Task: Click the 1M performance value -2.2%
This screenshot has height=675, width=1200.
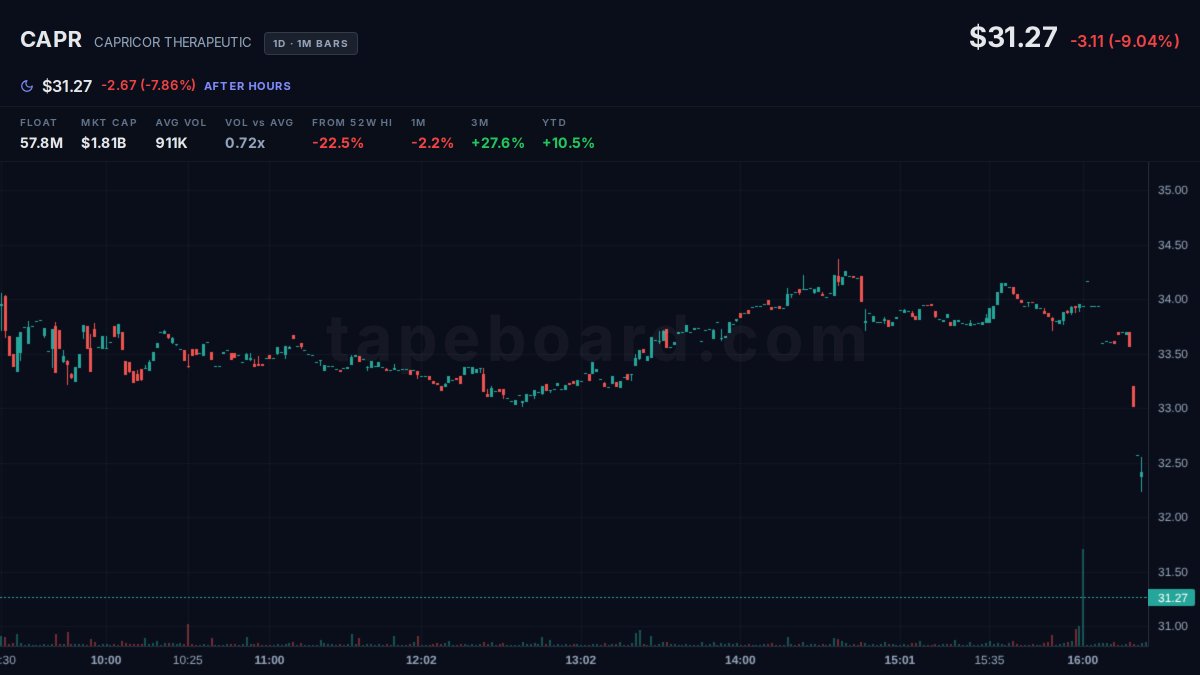Action: [432, 143]
